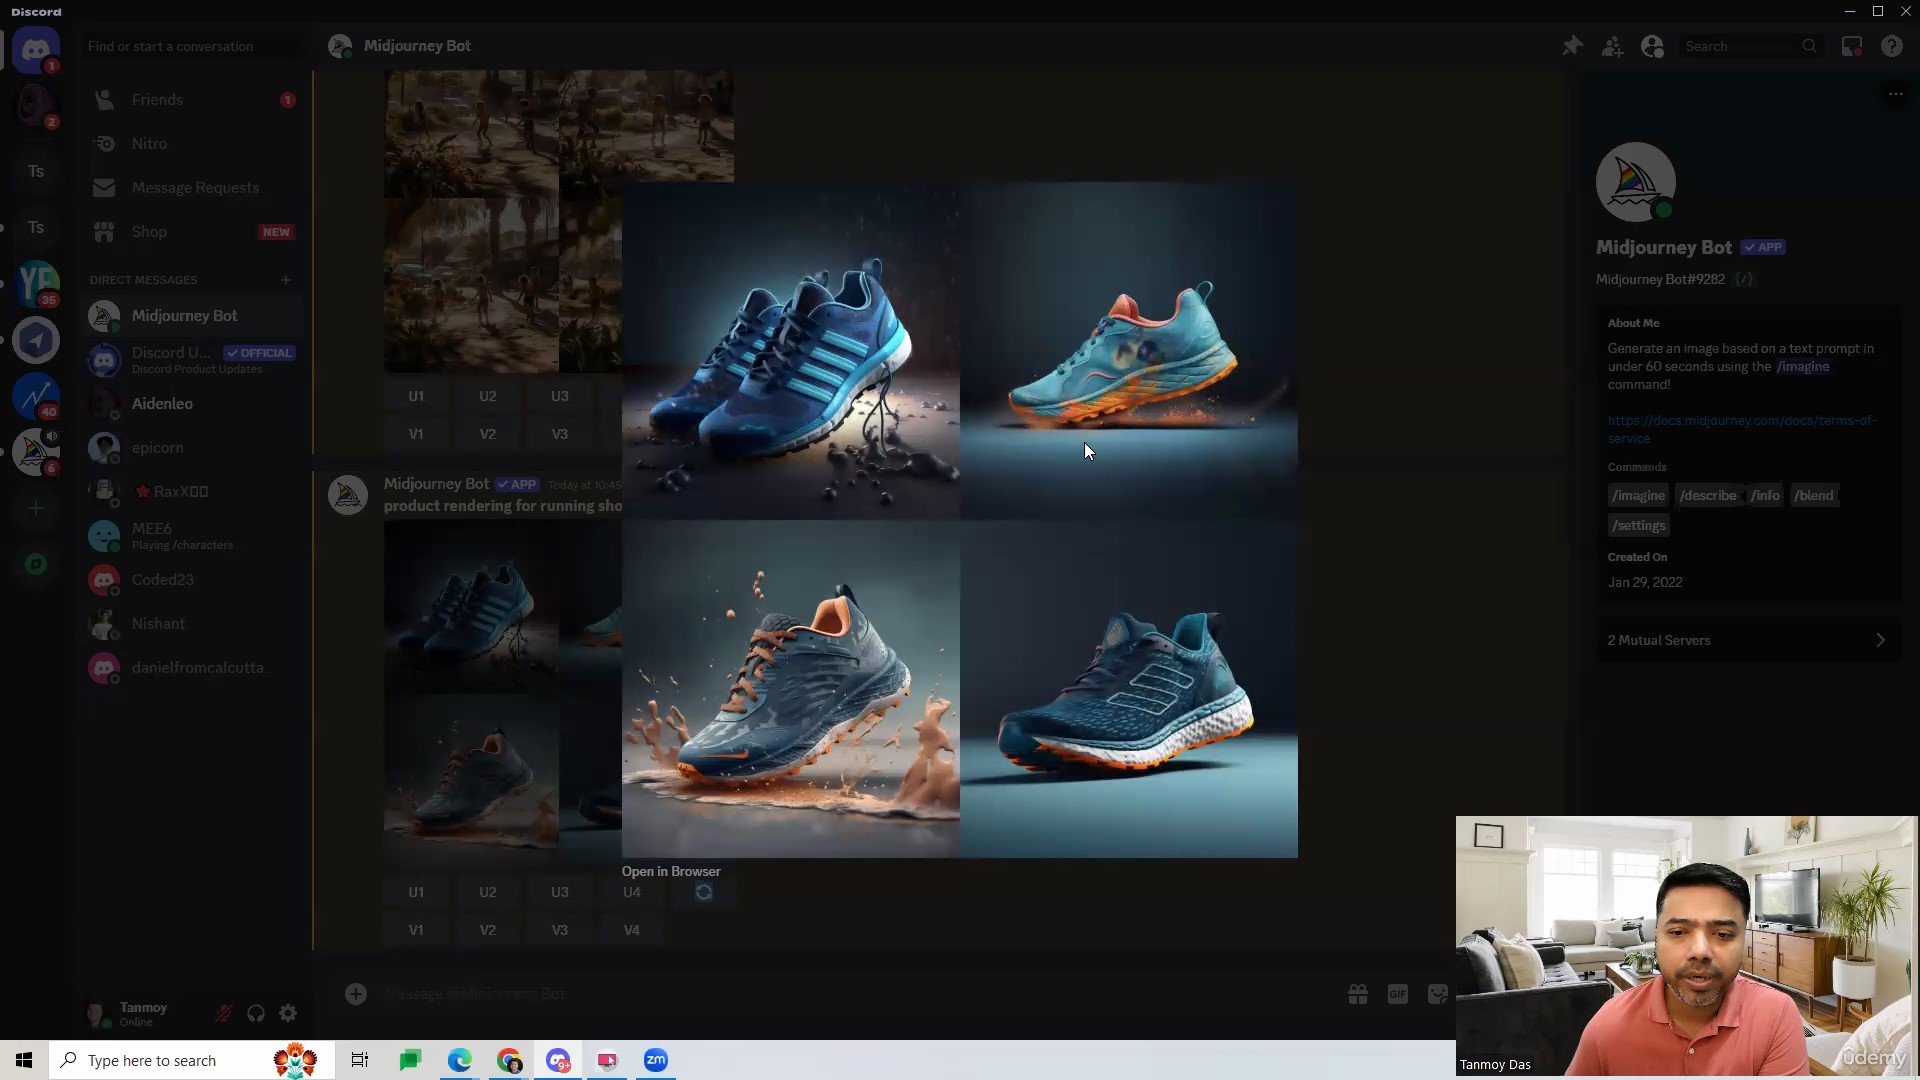The height and width of the screenshot is (1080, 1920).
Task: Open the YE server icon
Action: click(36, 284)
